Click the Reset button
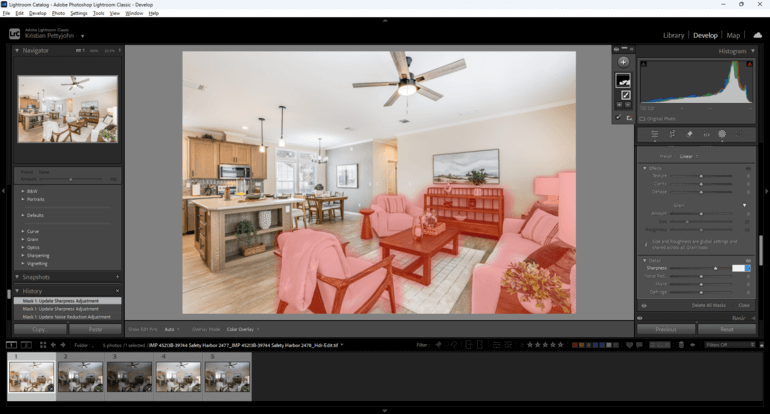This screenshot has height=414, width=770. pos(727,328)
